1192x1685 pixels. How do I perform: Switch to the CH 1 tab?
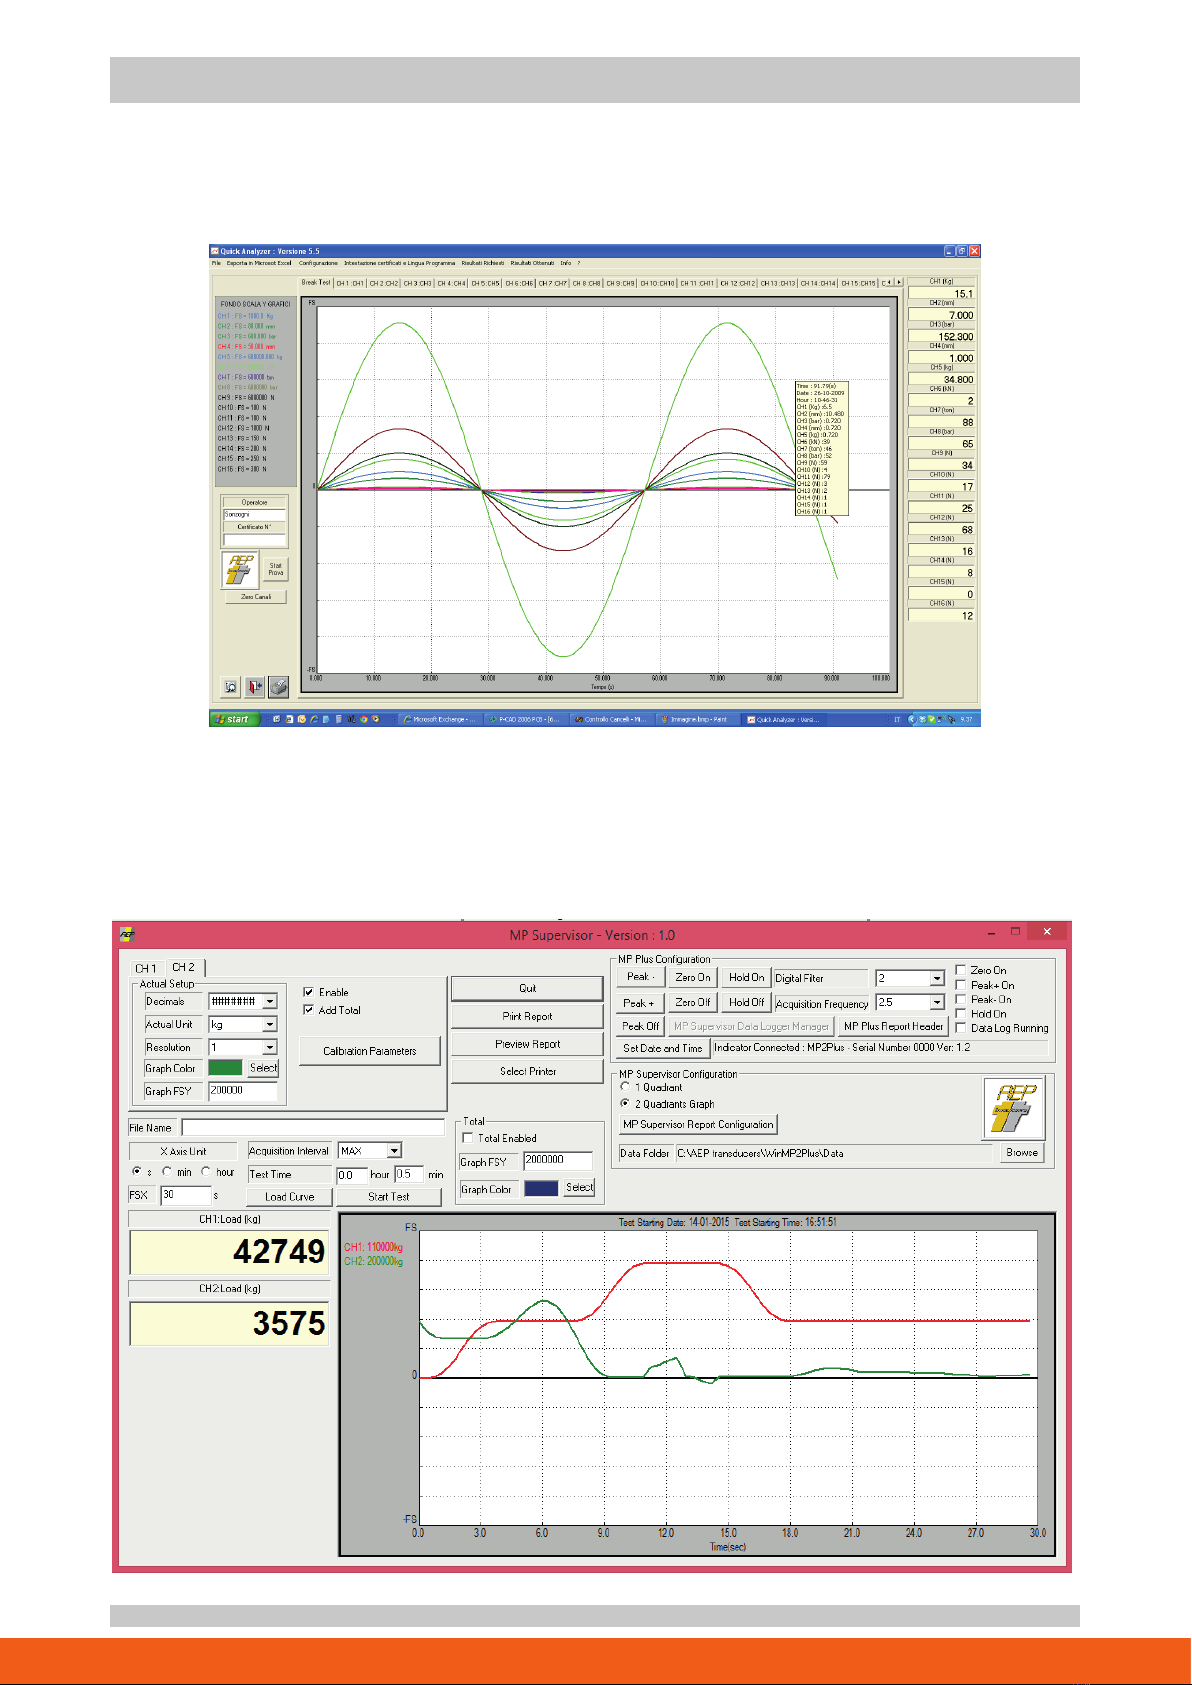147,968
